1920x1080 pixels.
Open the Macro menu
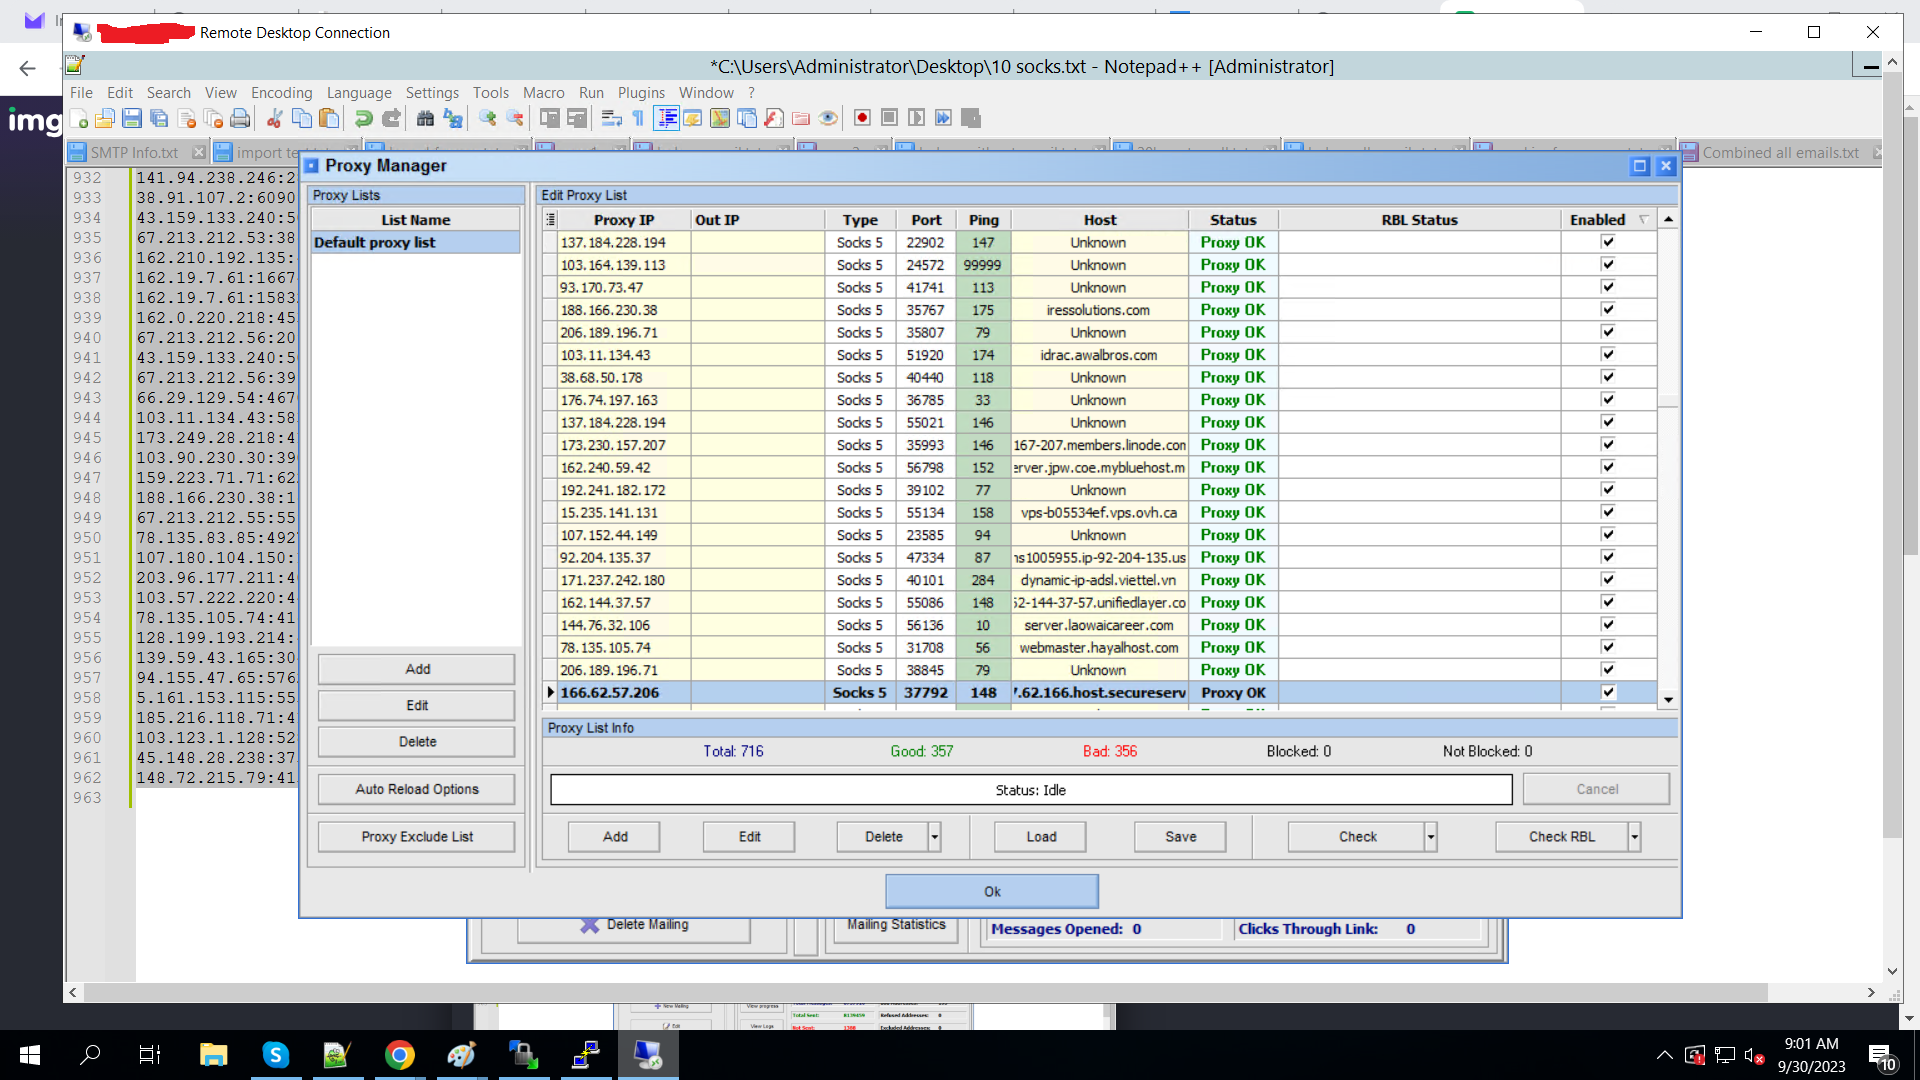pyautogui.click(x=544, y=92)
